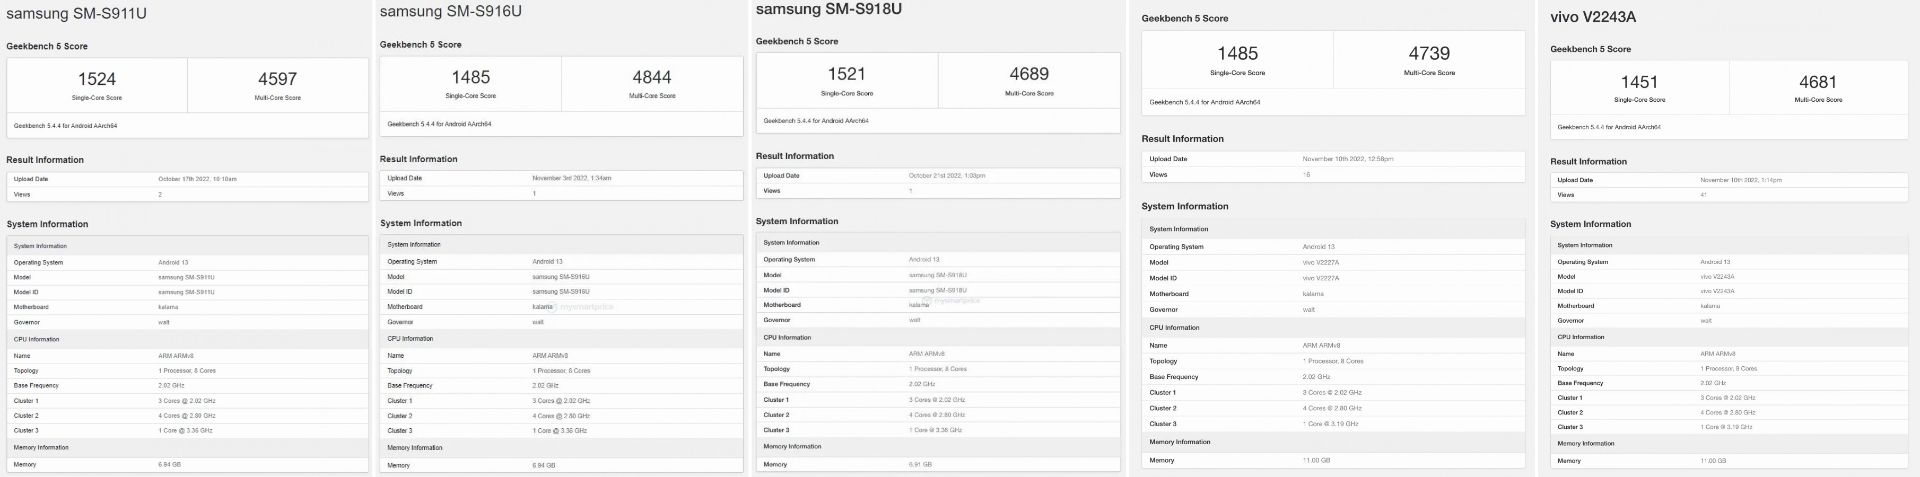
Task: Click the Model value 'samsung SM-S916U' in table
Action: click(x=560, y=277)
